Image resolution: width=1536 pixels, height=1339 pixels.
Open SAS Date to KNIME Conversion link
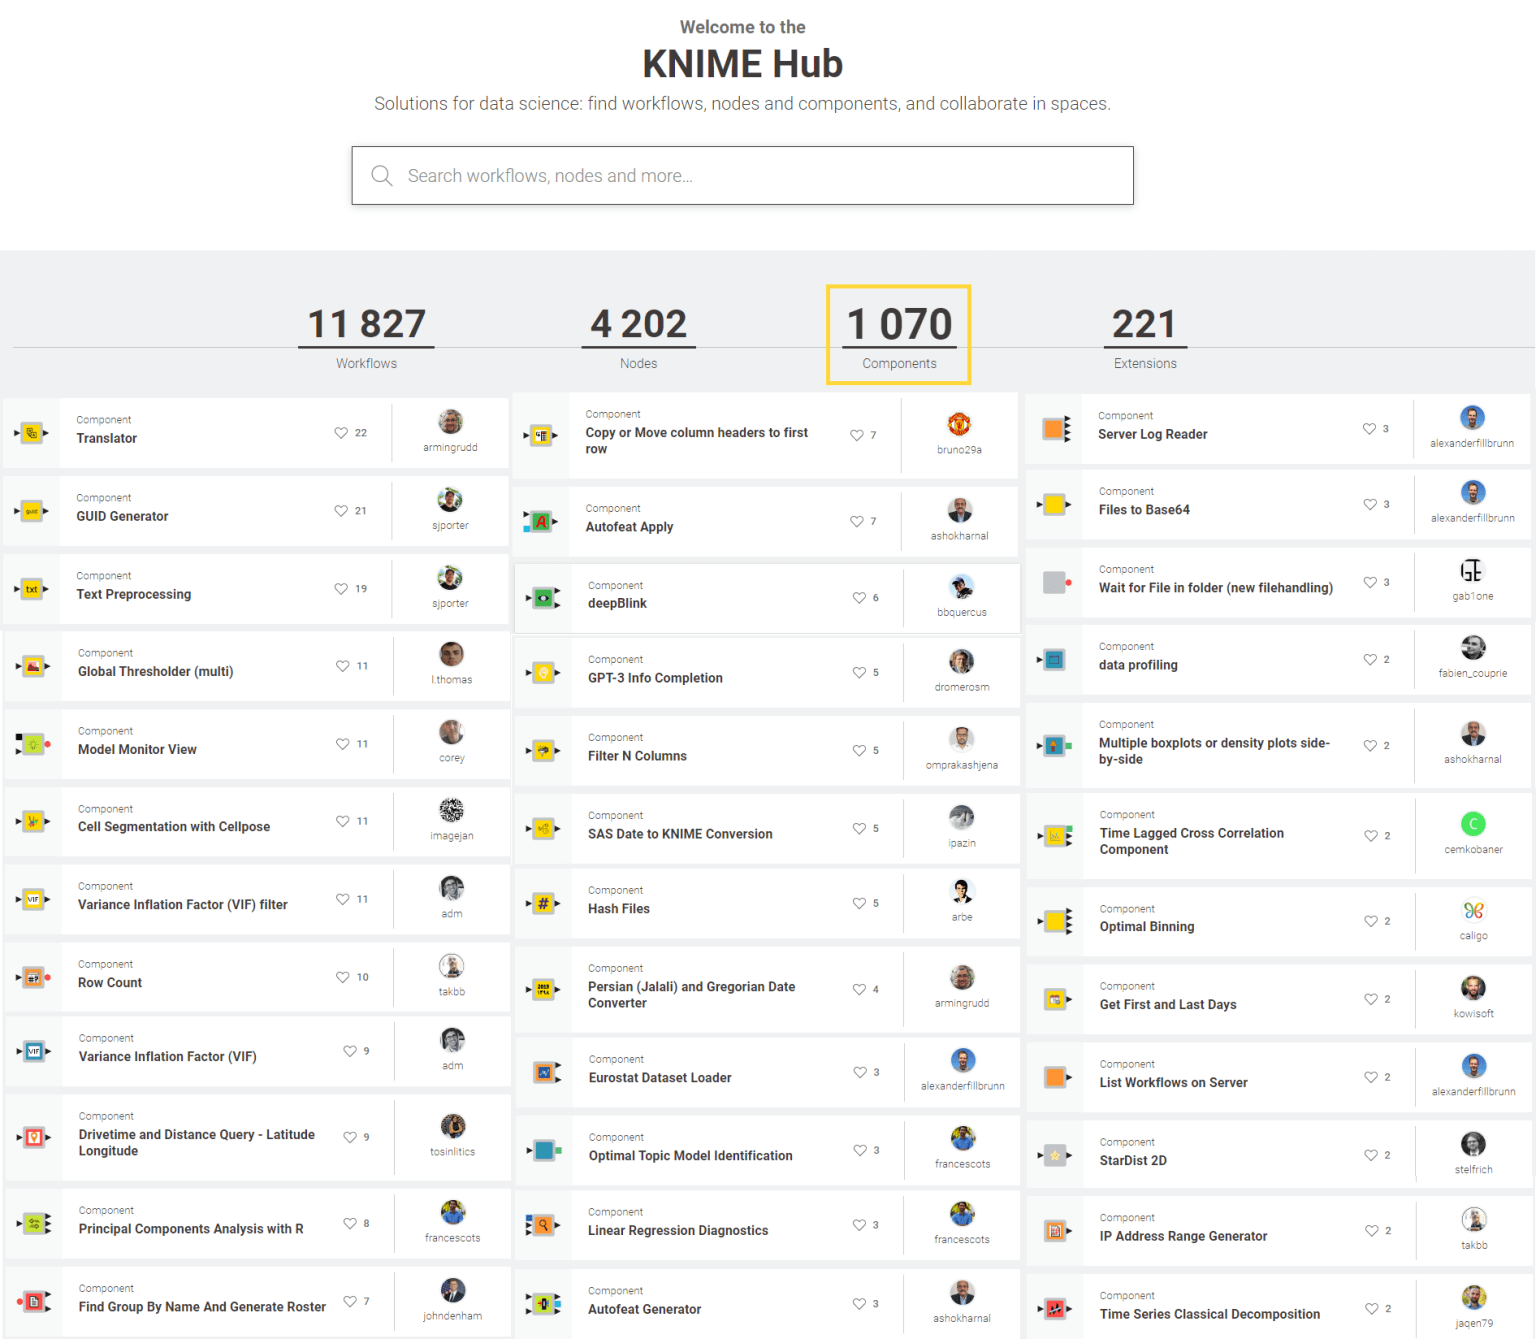point(680,834)
